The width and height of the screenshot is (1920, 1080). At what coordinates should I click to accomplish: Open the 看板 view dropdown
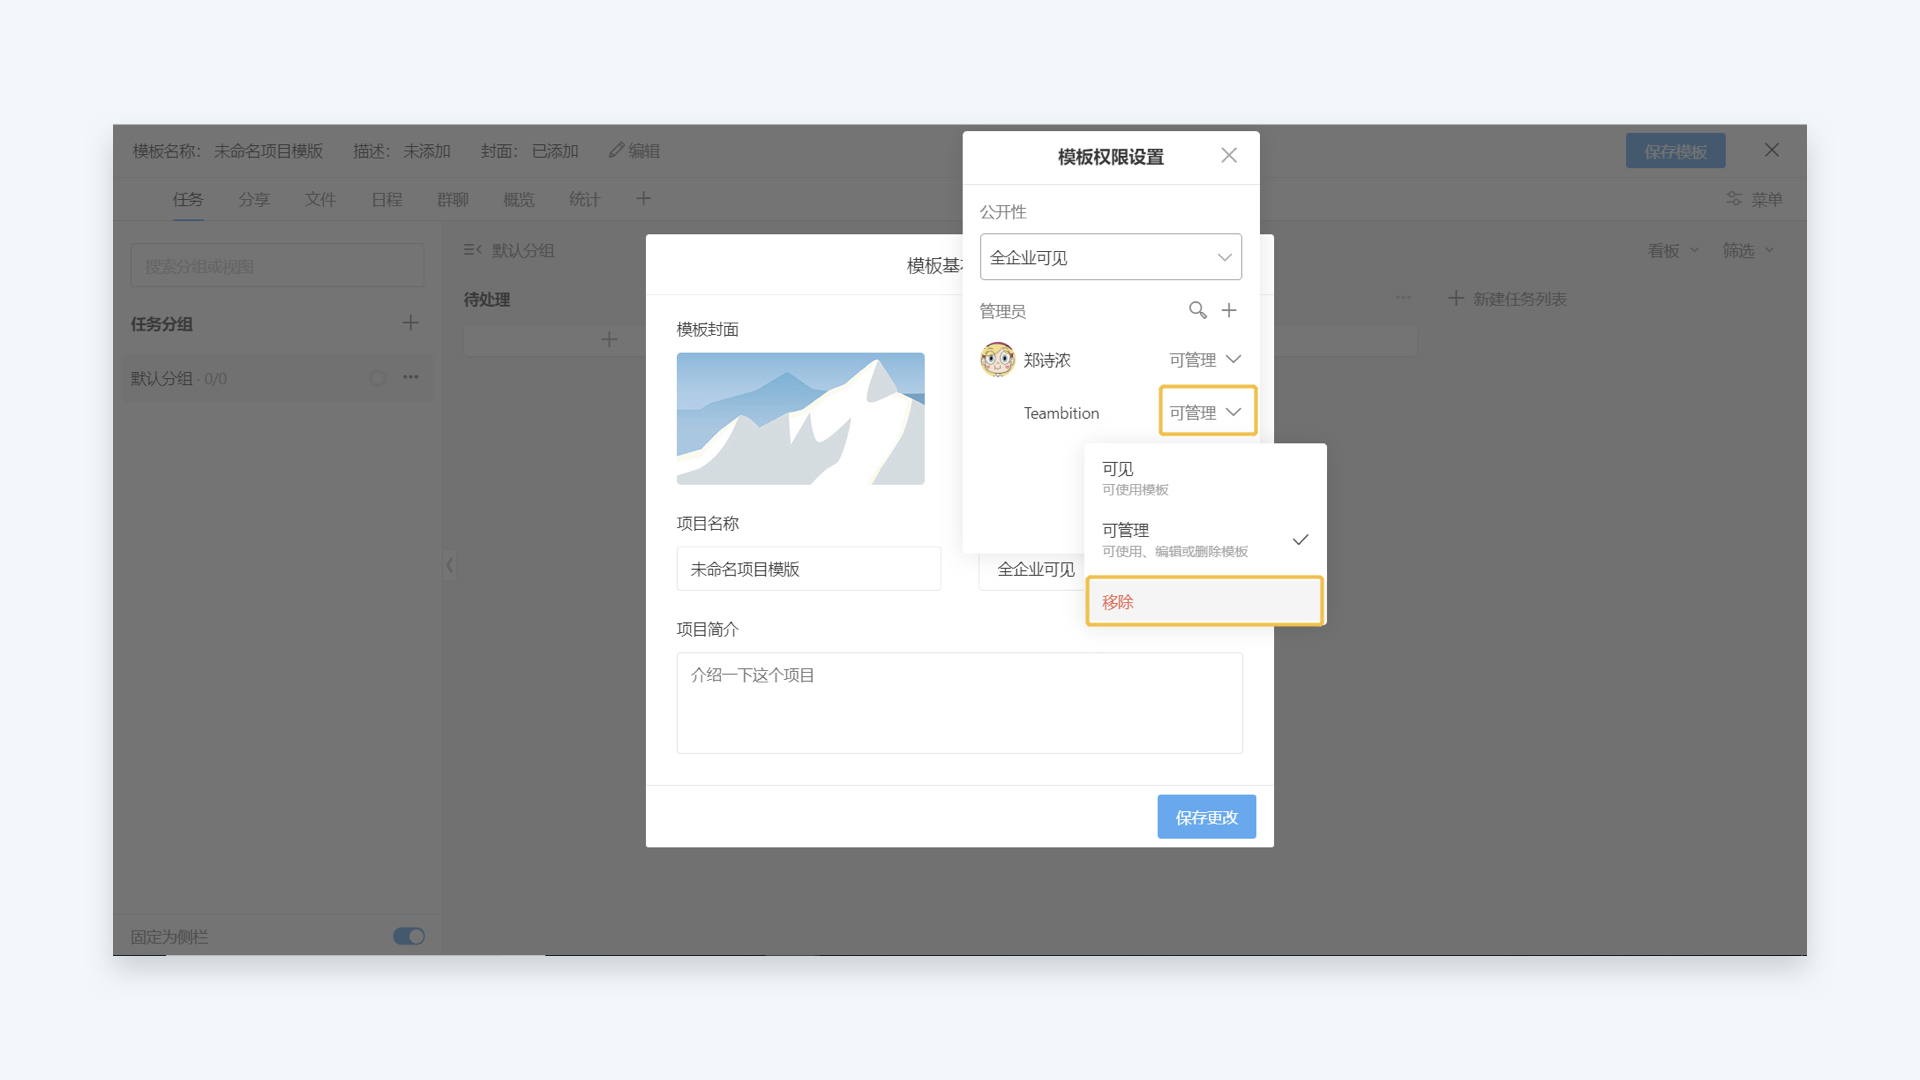[x=1673, y=250]
